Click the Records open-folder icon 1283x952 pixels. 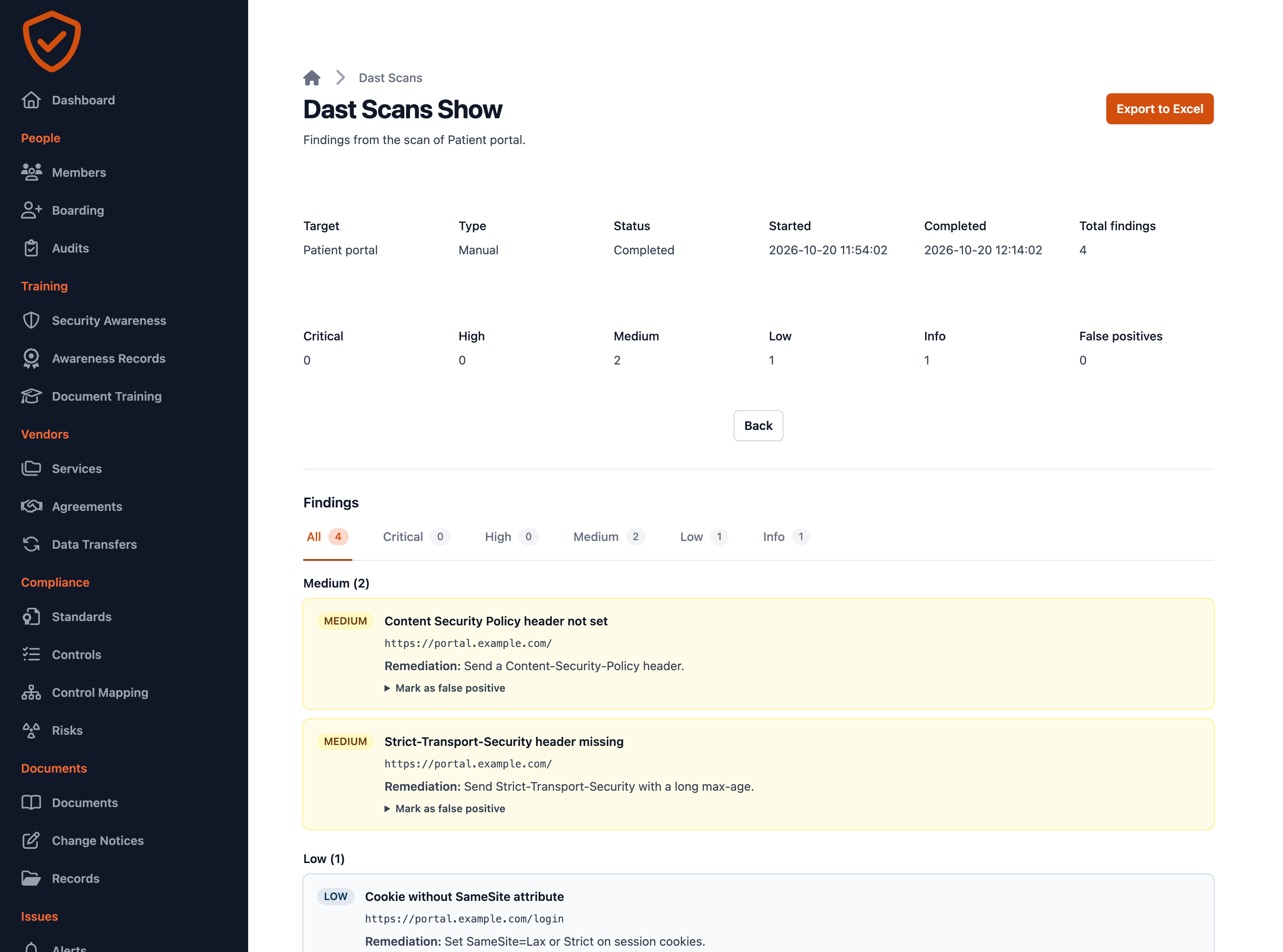click(x=31, y=878)
